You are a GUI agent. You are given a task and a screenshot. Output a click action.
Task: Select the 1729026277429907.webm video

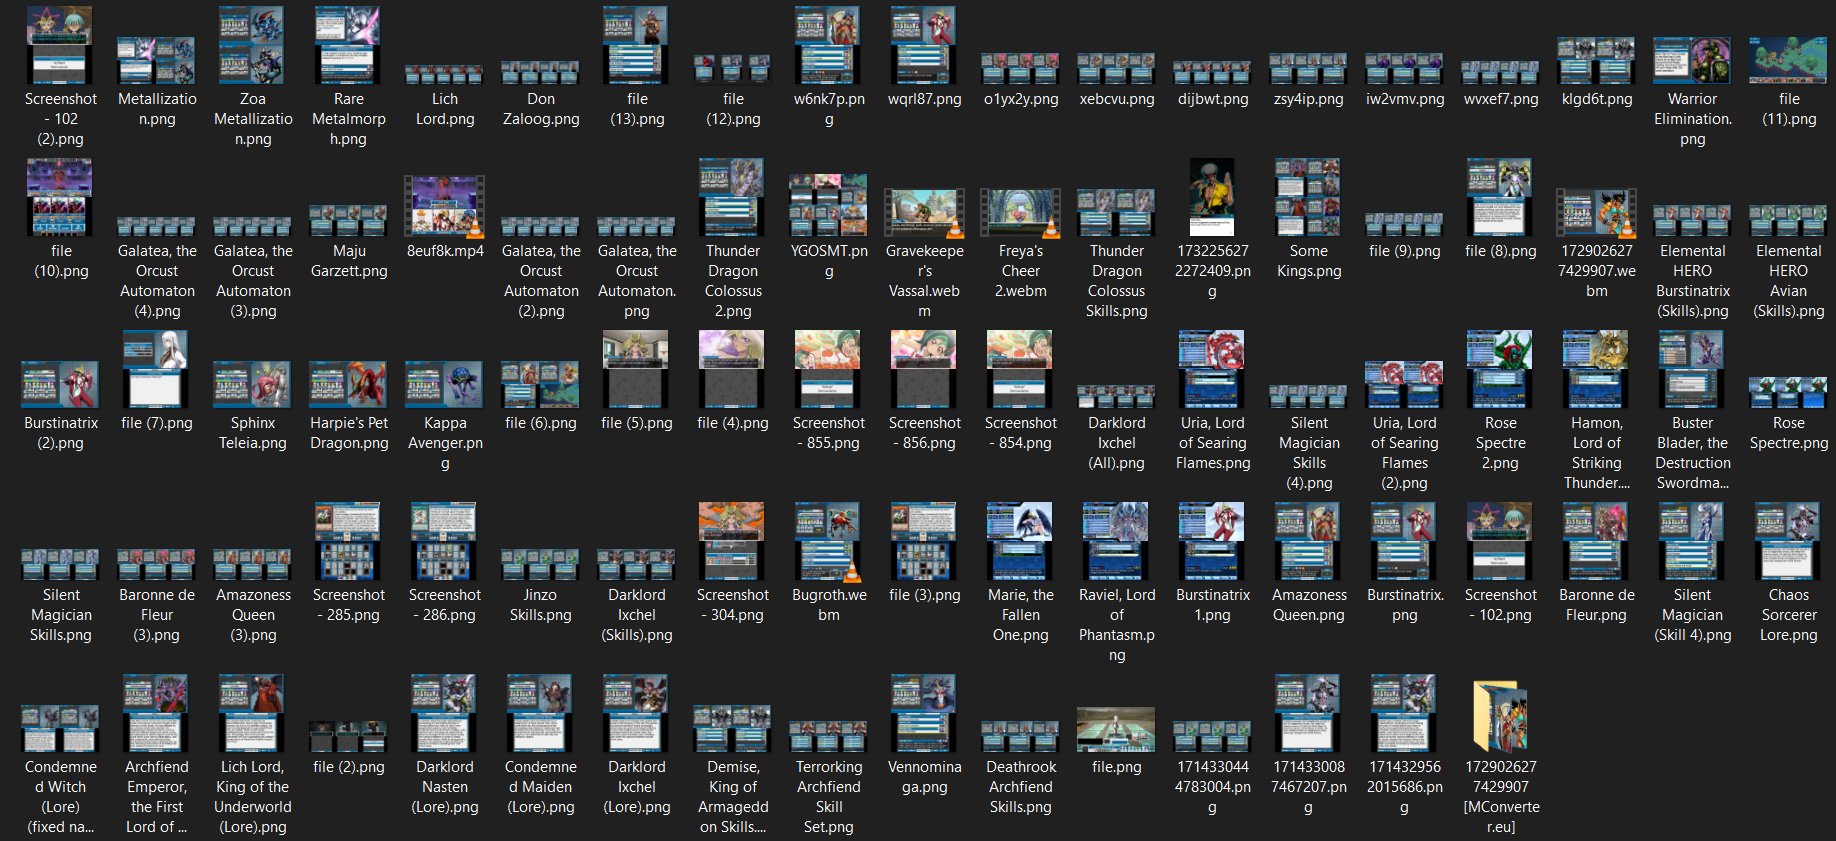1596,212
